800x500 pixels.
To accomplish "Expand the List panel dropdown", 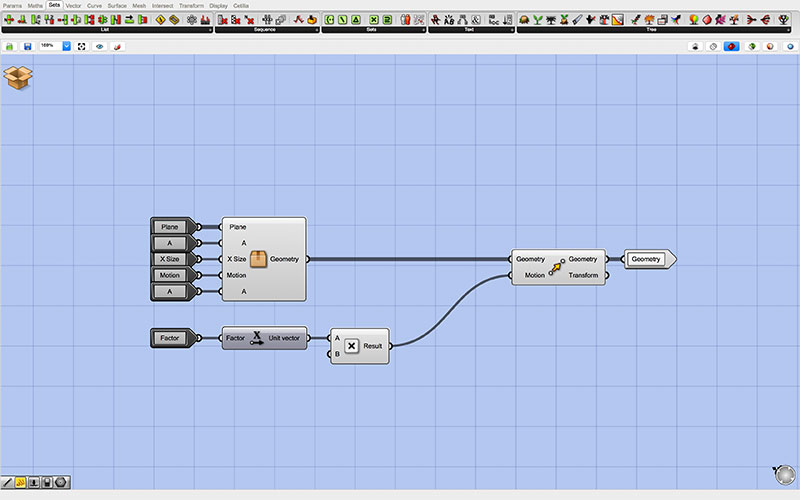I will [x=209, y=30].
